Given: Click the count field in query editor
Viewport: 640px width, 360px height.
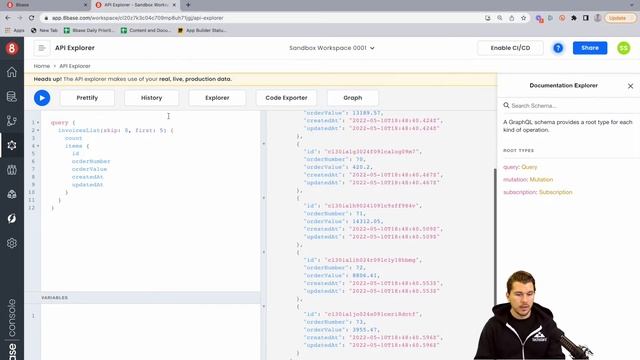Looking at the screenshot, I should click(x=73, y=138).
